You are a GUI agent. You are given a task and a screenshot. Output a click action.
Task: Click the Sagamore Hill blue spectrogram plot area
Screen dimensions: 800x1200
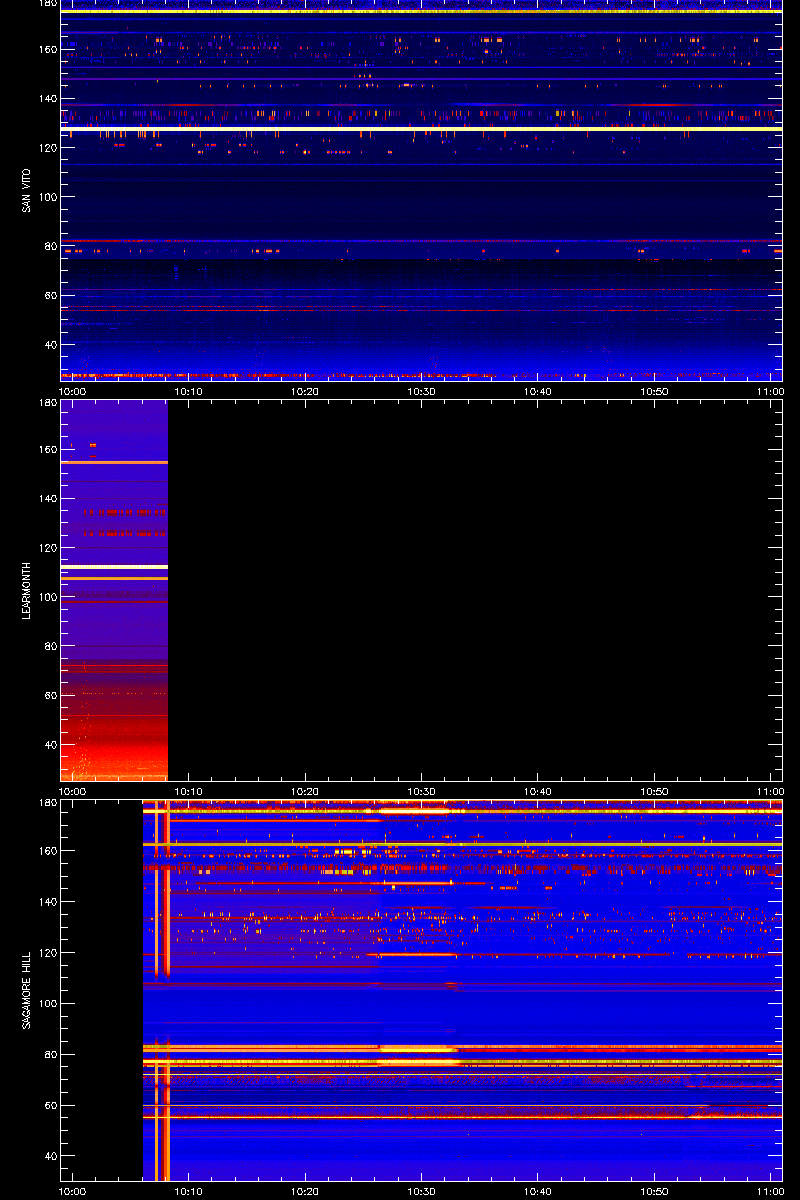coord(462,990)
